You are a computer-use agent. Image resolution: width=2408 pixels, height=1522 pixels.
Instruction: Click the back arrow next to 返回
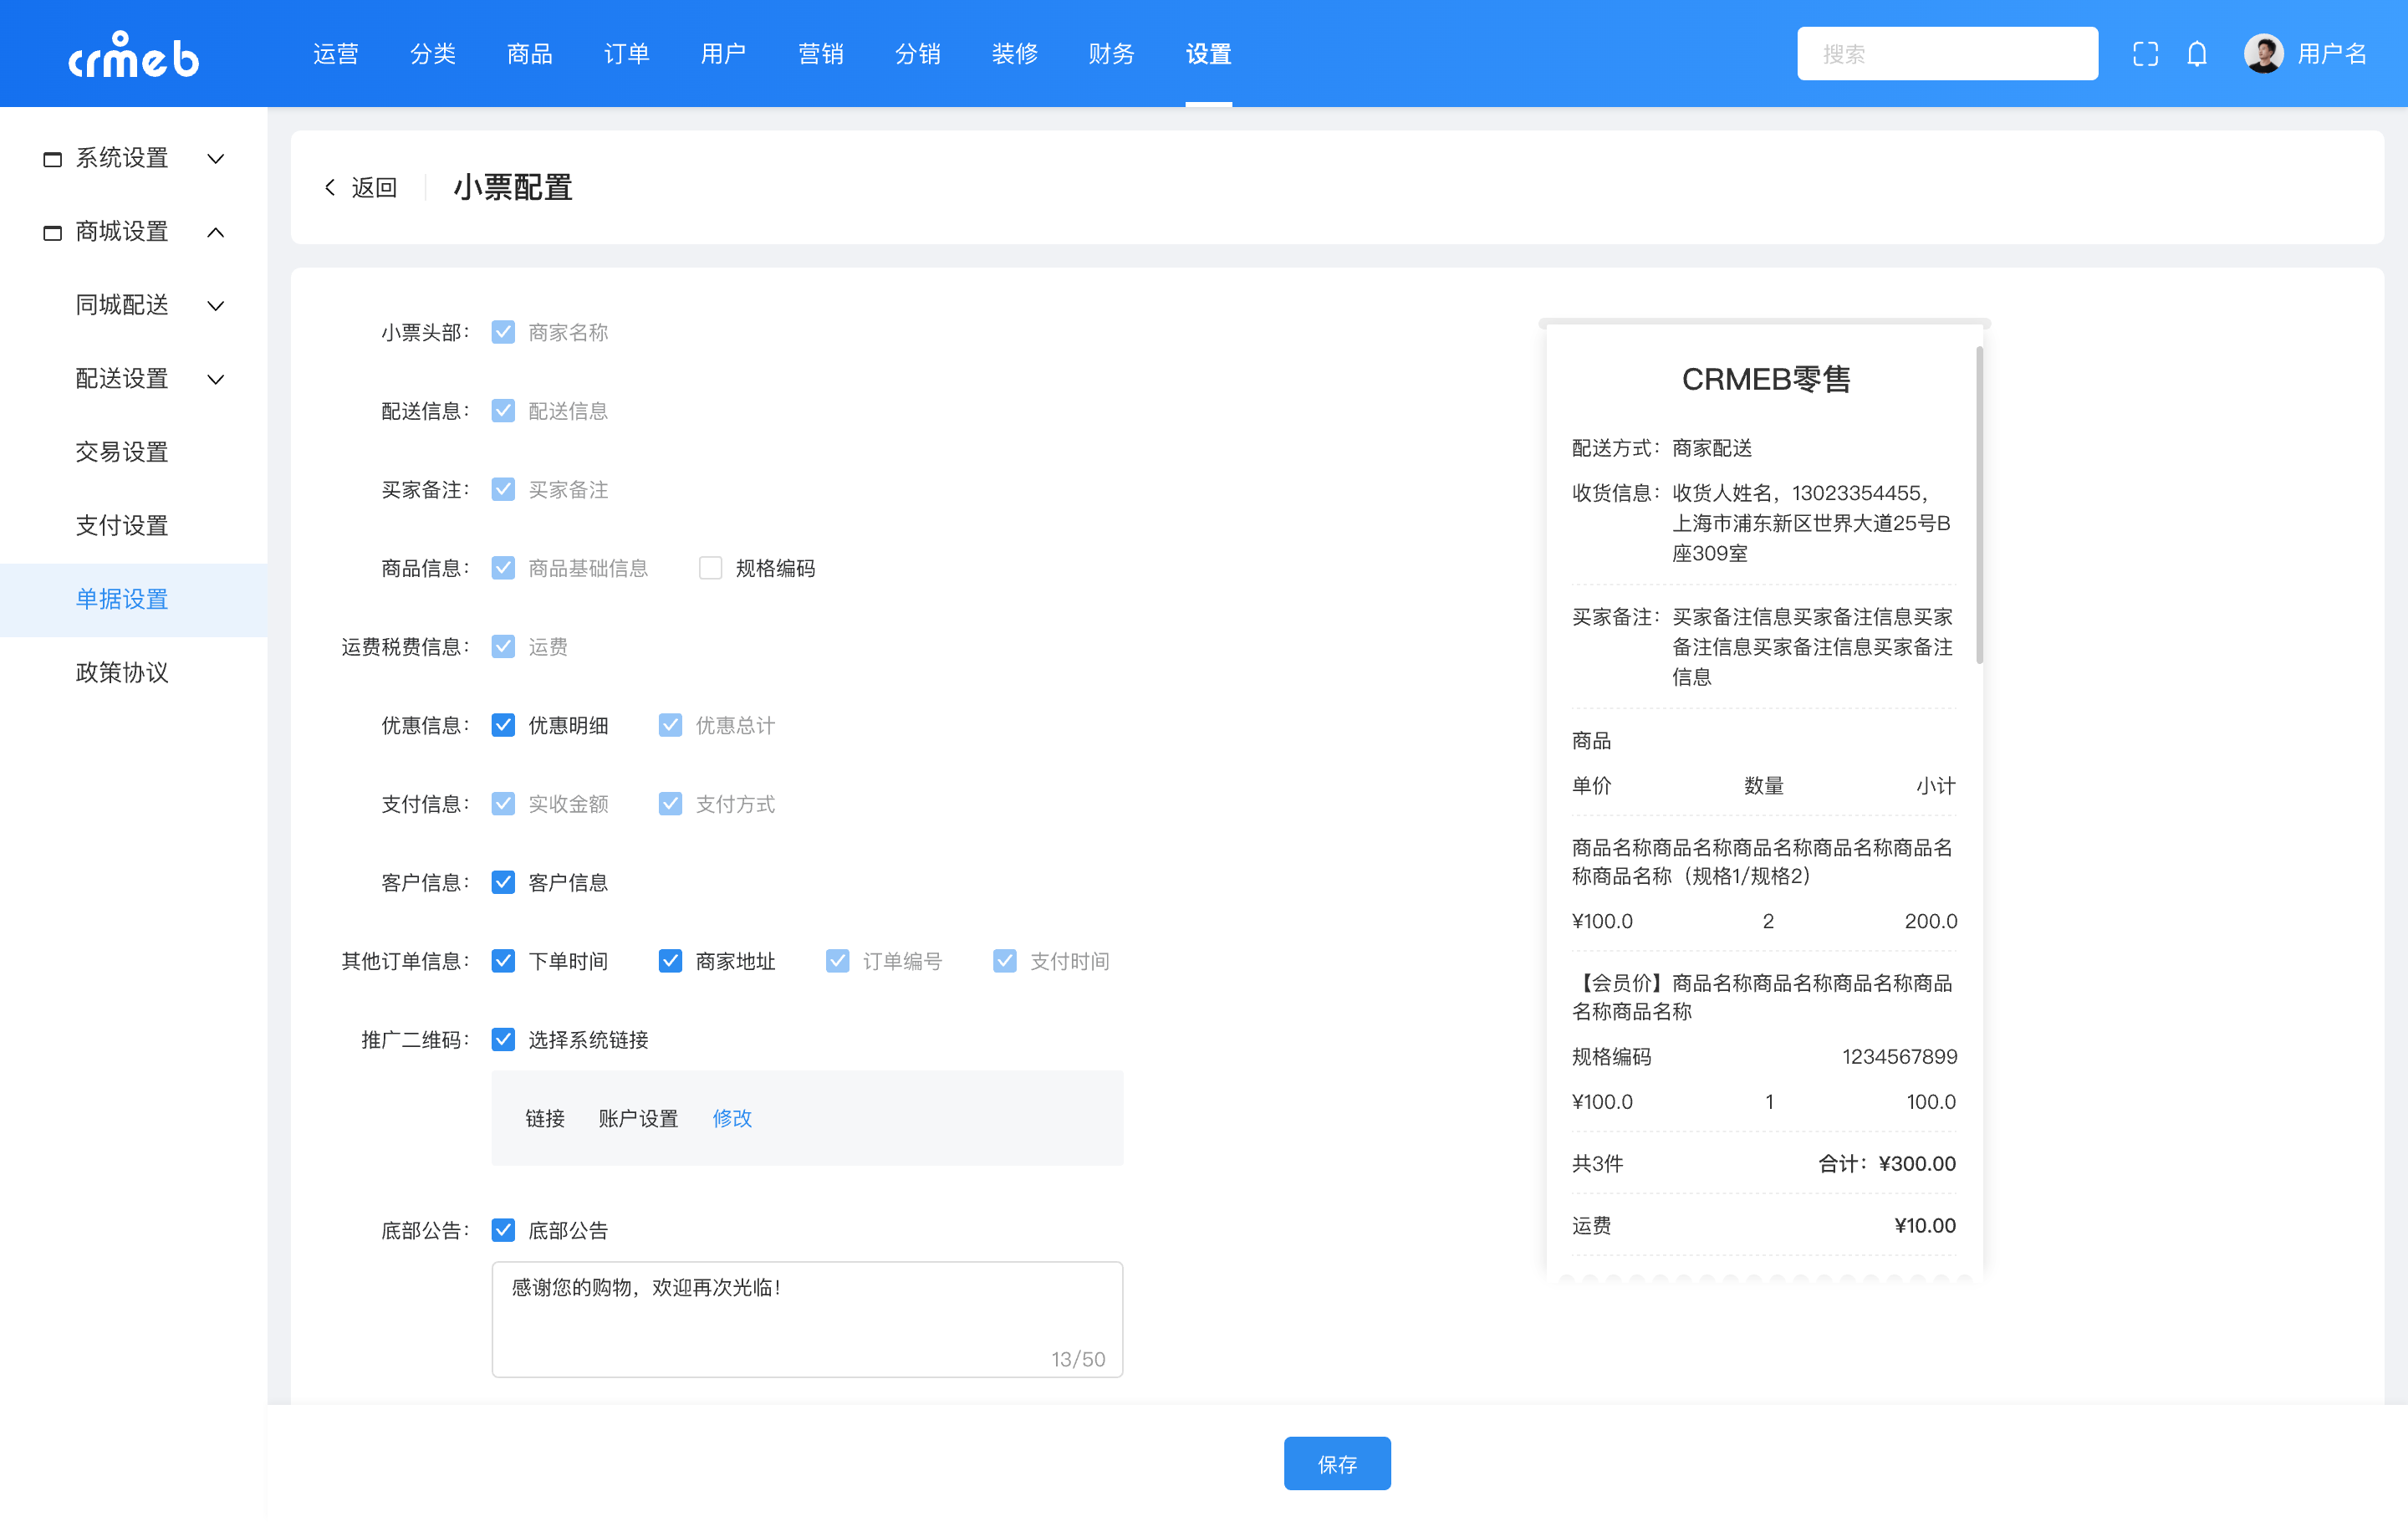(330, 187)
